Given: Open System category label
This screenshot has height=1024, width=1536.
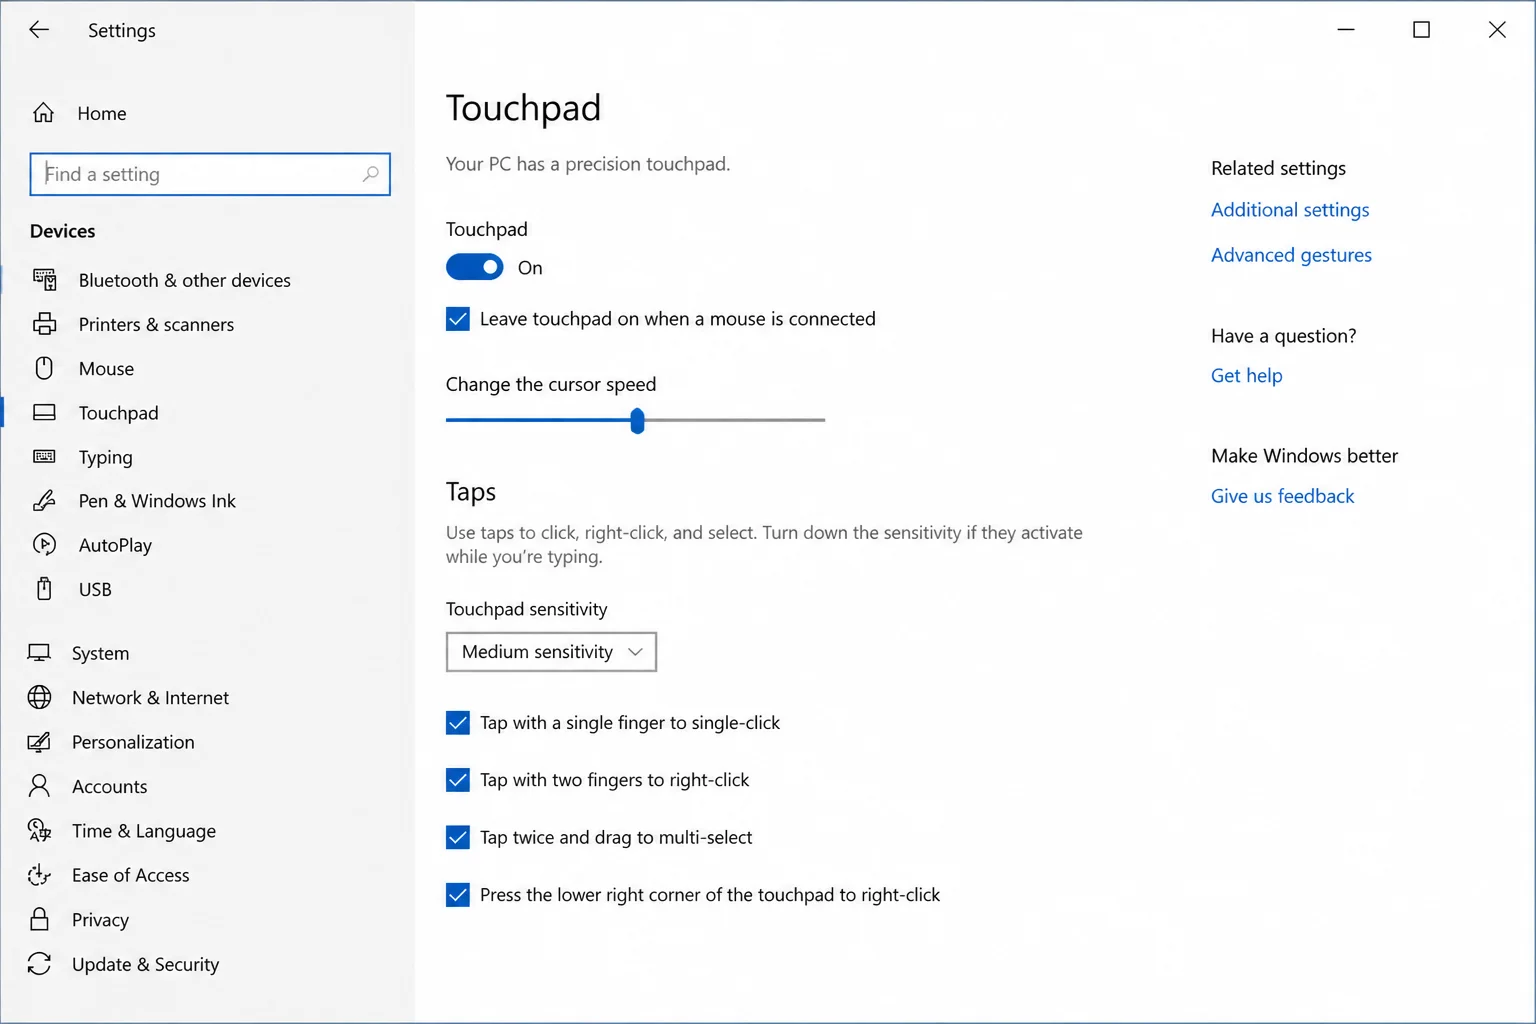Looking at the screenshot, I should click(x=100, y=653).
